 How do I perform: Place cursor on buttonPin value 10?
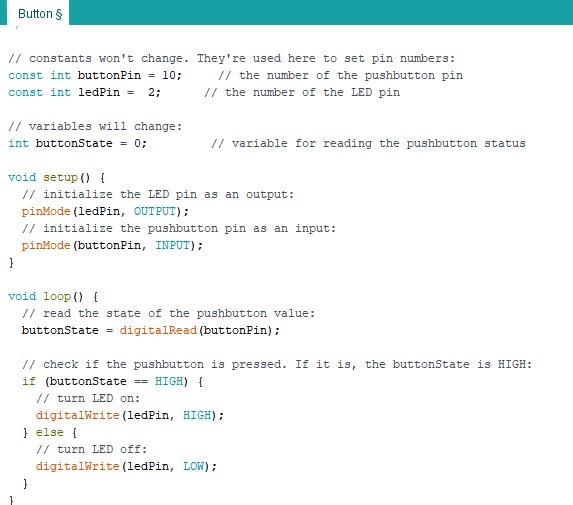coord(169,75)
